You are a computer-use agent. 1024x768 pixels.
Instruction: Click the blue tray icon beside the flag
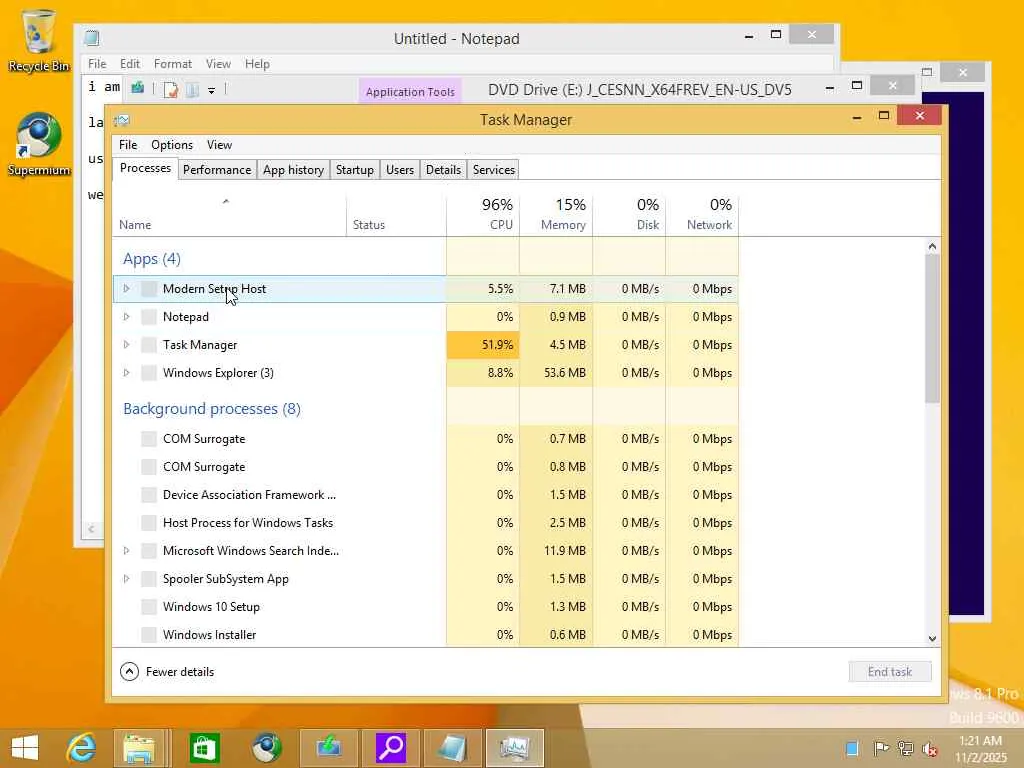[x=852, y=748]
